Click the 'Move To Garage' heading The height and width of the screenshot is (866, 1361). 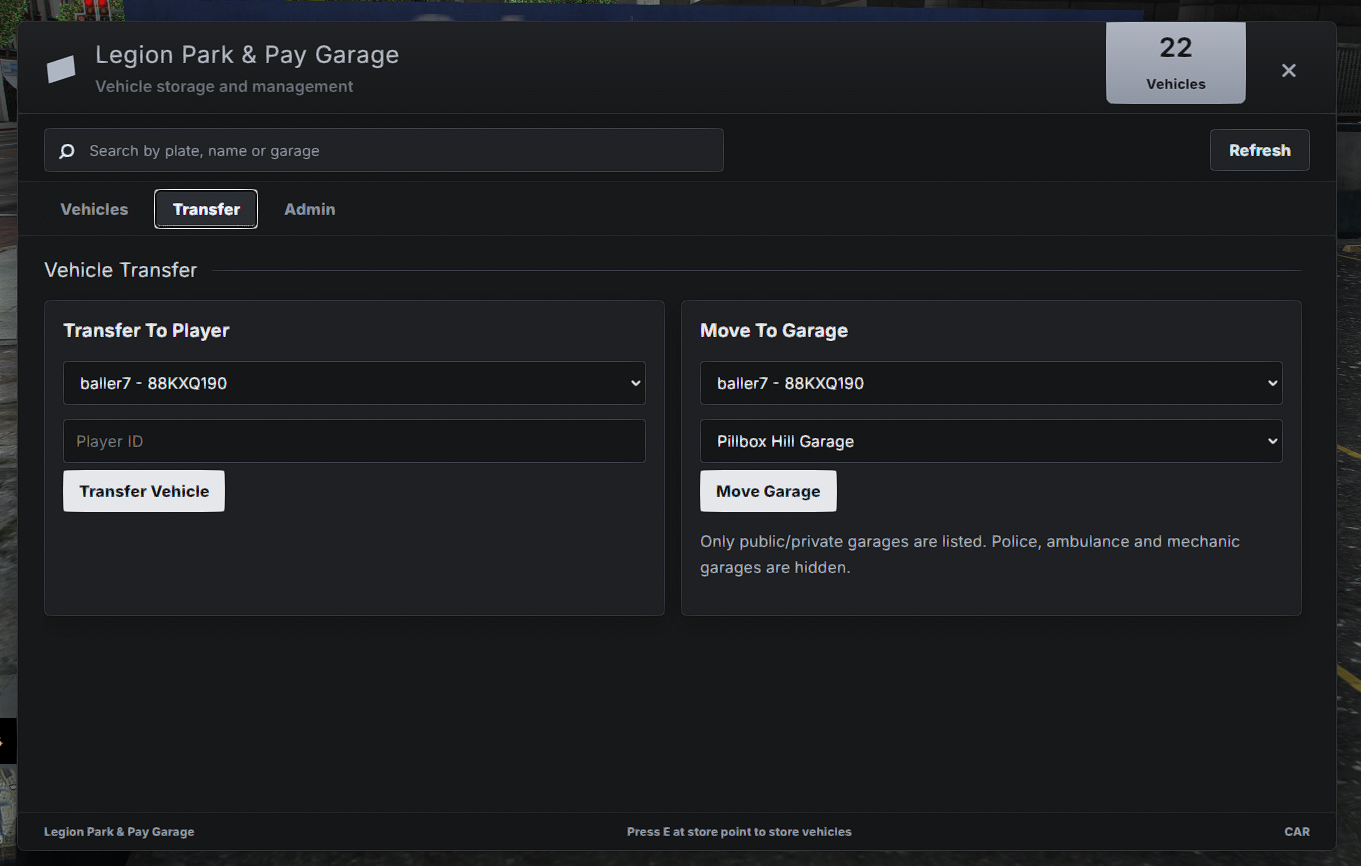pyautogui.click(x=774, y=330)
